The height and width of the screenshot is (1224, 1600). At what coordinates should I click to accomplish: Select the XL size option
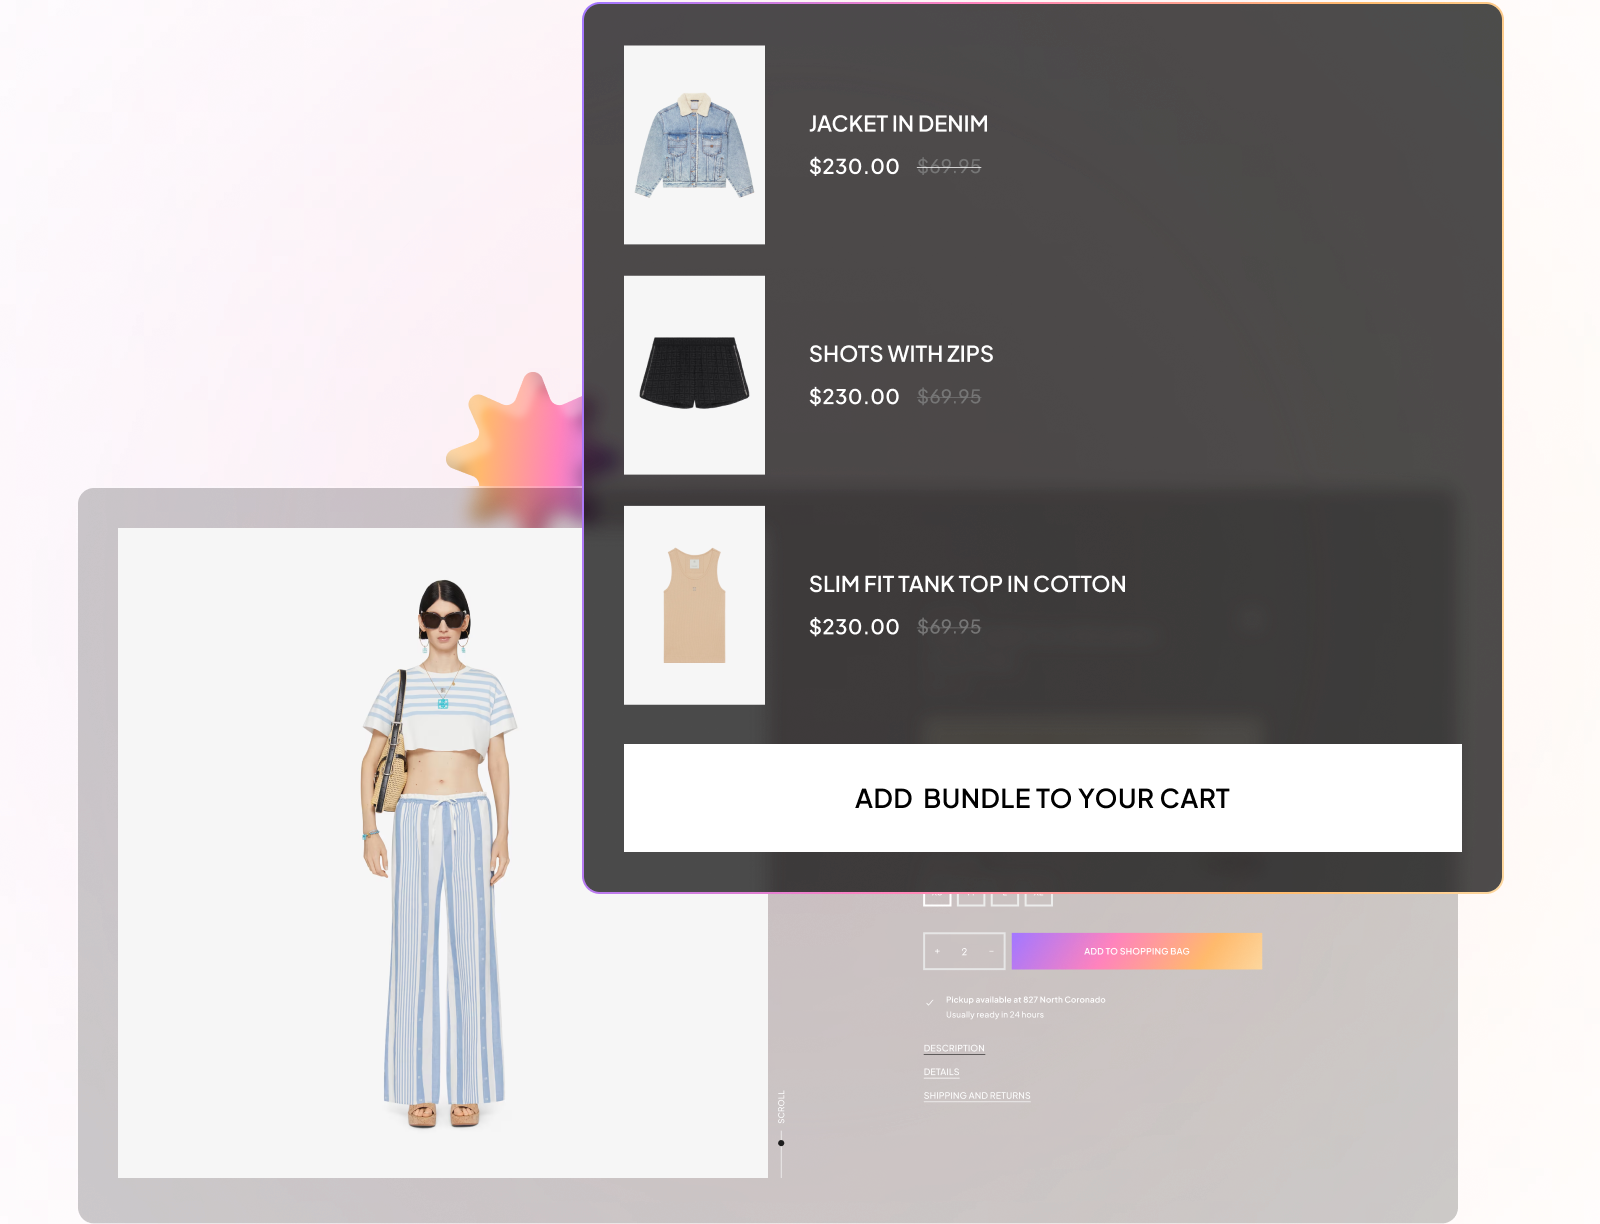1040,898
